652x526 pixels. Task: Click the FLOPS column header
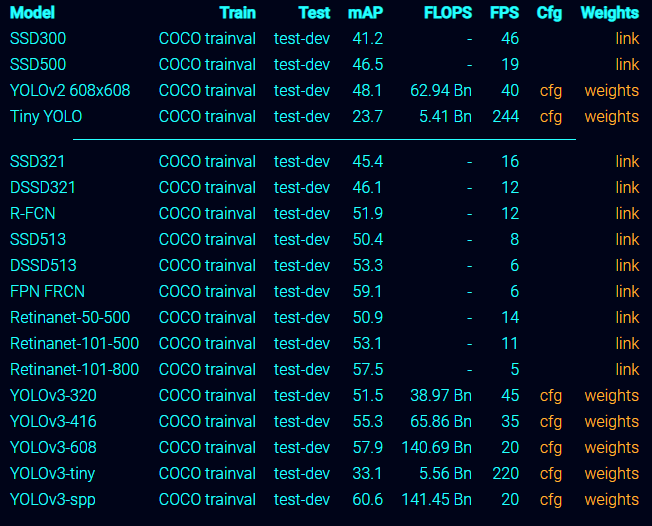click(x=448, y=12)
